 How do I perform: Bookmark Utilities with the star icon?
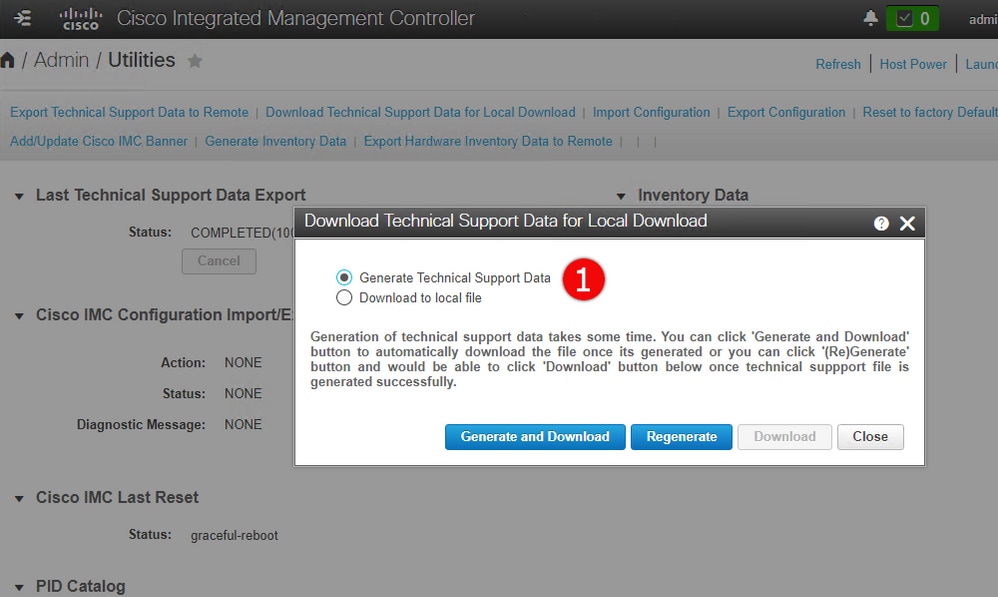pos(195,61)
